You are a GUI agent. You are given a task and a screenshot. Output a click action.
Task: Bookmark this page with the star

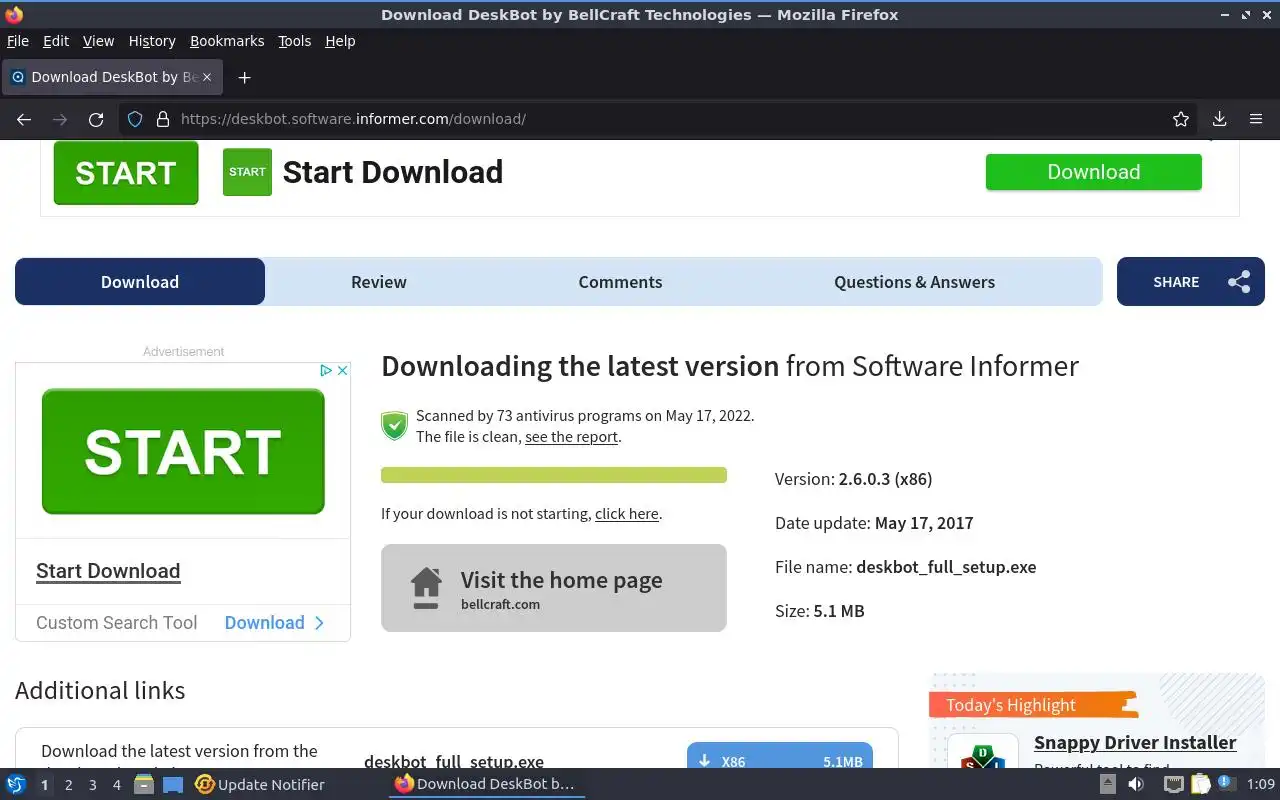point(1181,119)
